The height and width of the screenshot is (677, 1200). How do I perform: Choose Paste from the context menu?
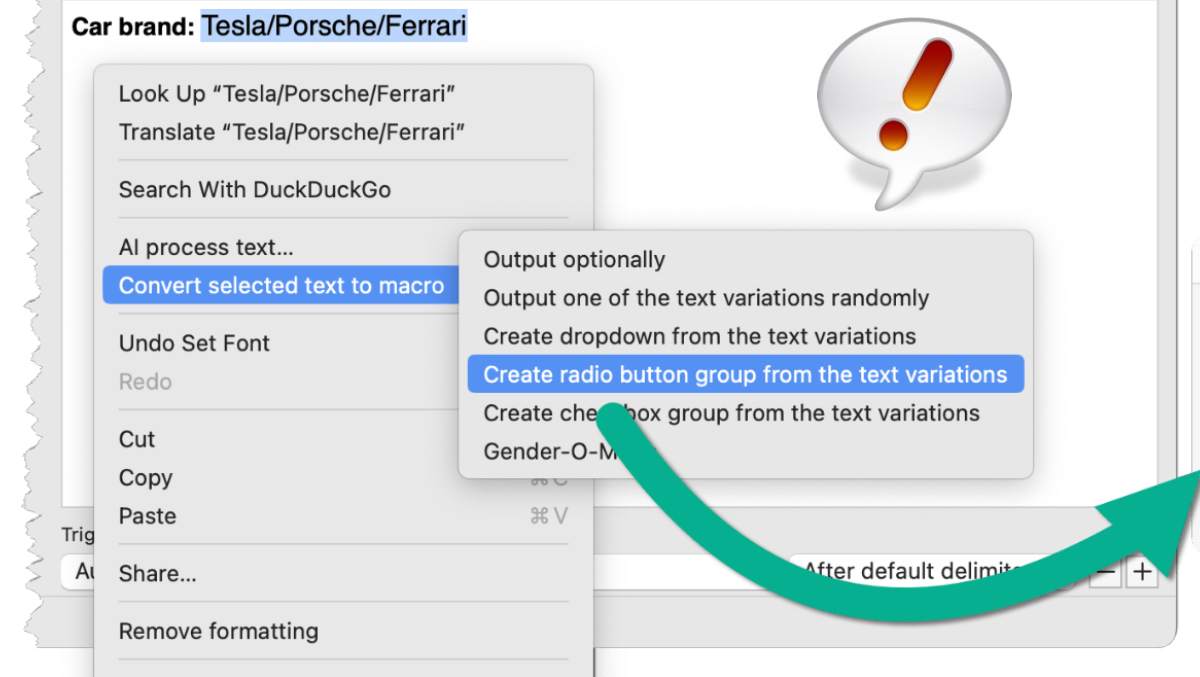(x=147, y=516)
